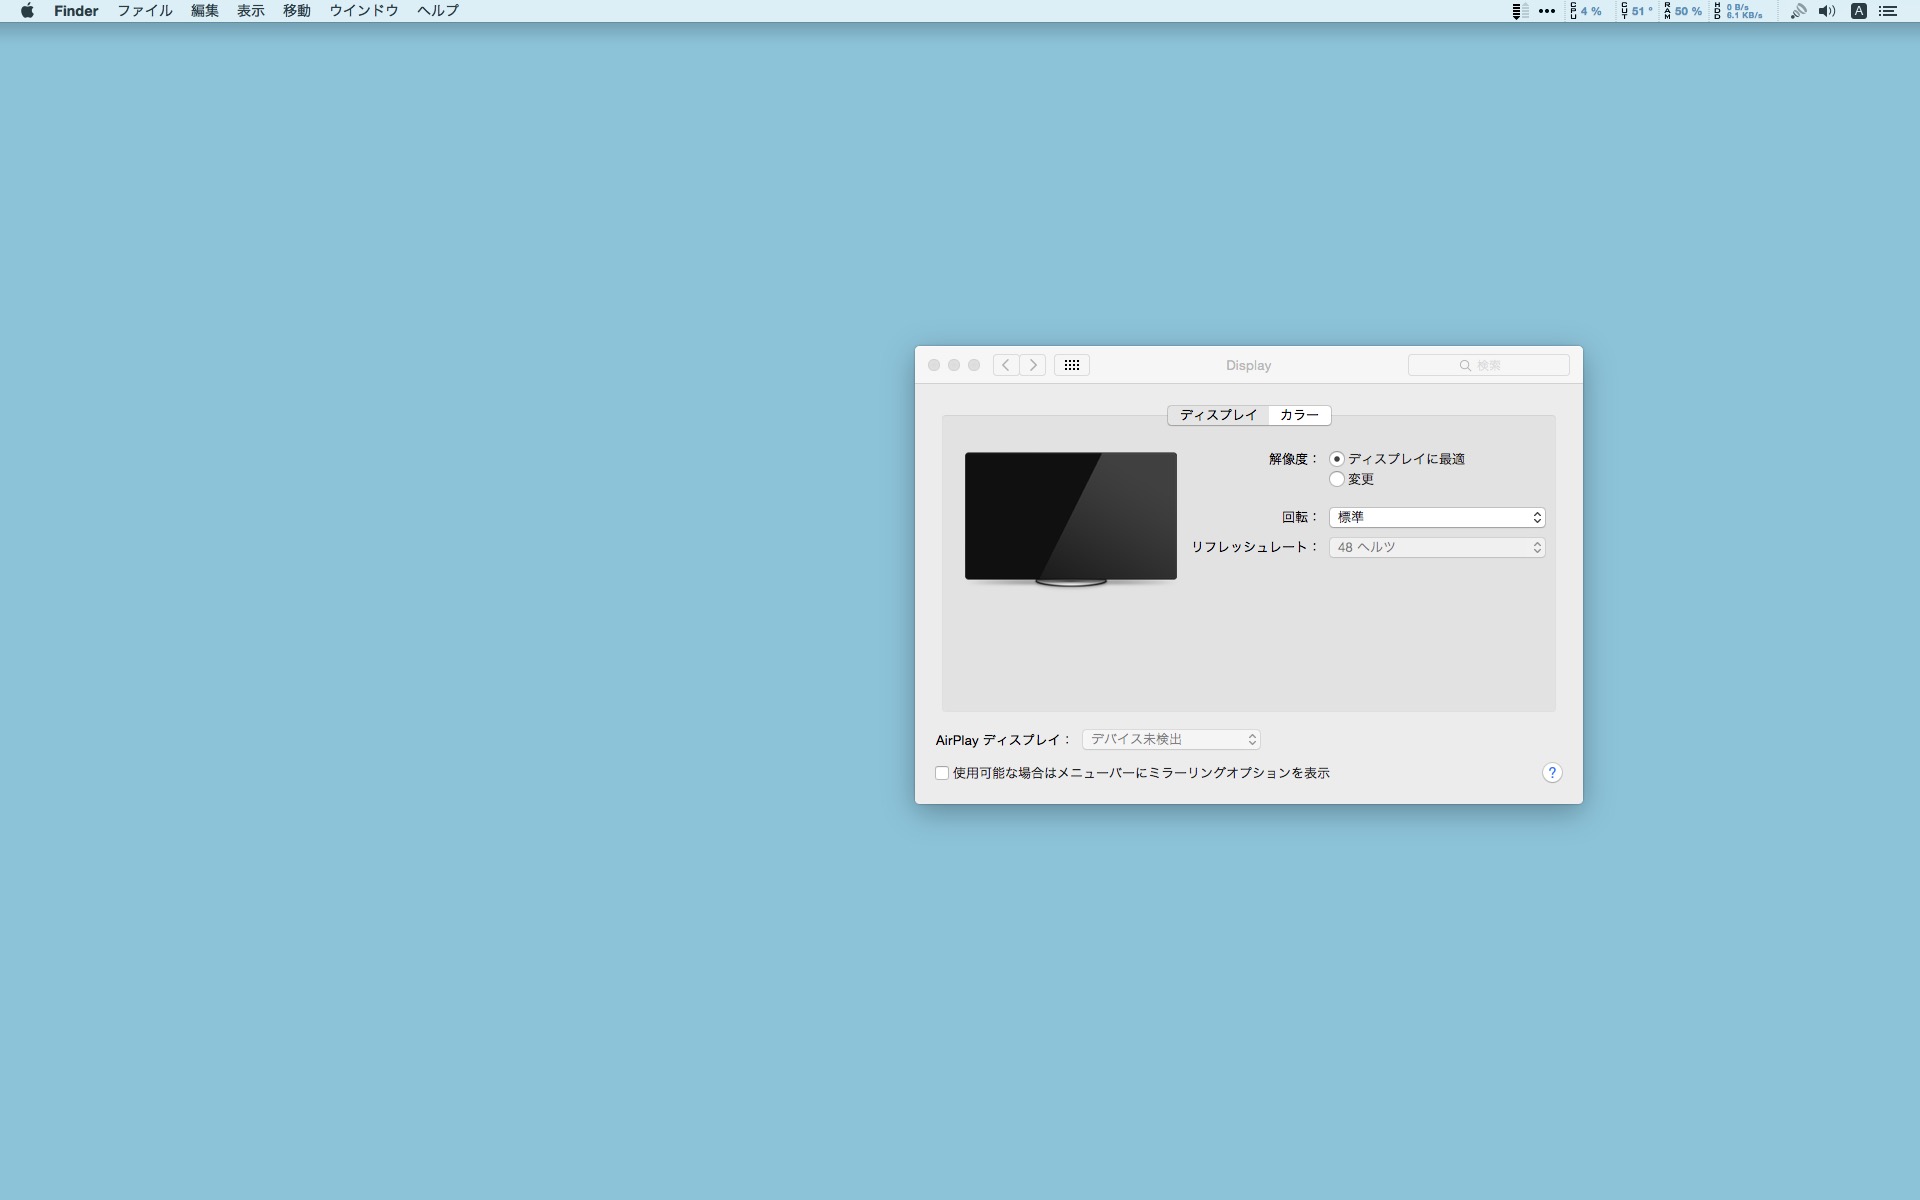1920x1200 pixels.
Task: Open the Apple menu
Action: point(27,11)
